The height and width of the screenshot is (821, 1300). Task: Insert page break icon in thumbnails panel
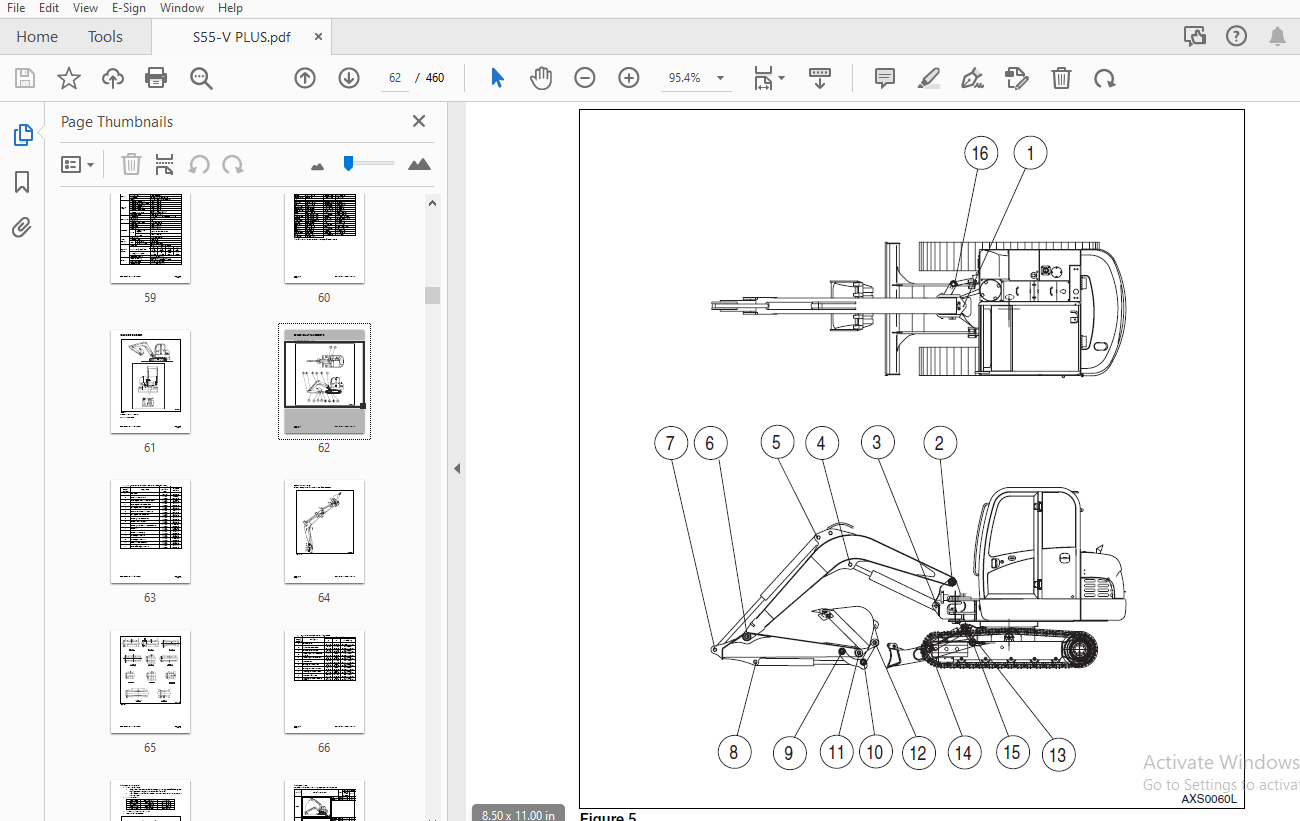point(165,164)
